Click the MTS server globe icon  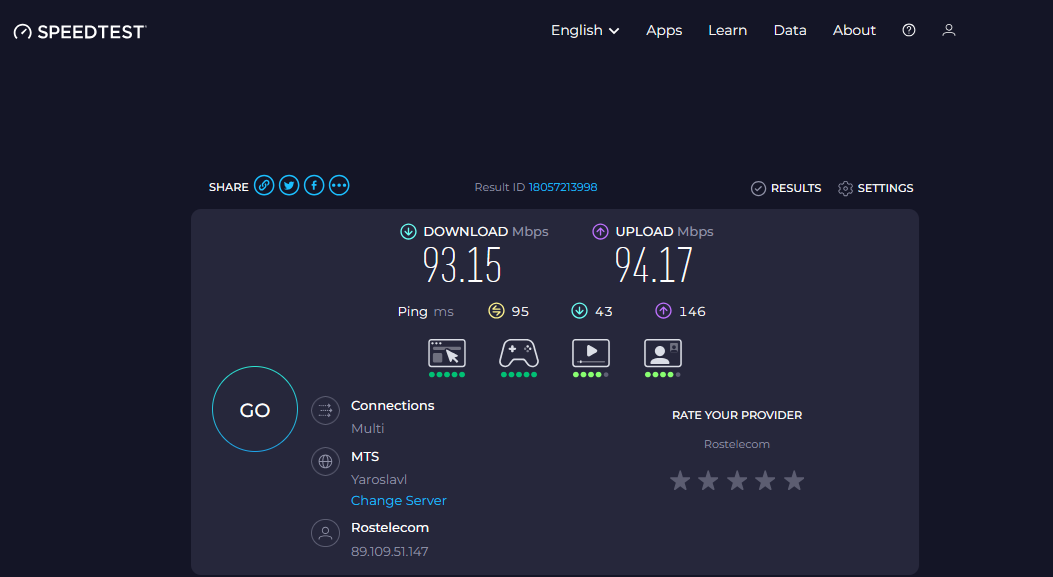coord(326,461)
